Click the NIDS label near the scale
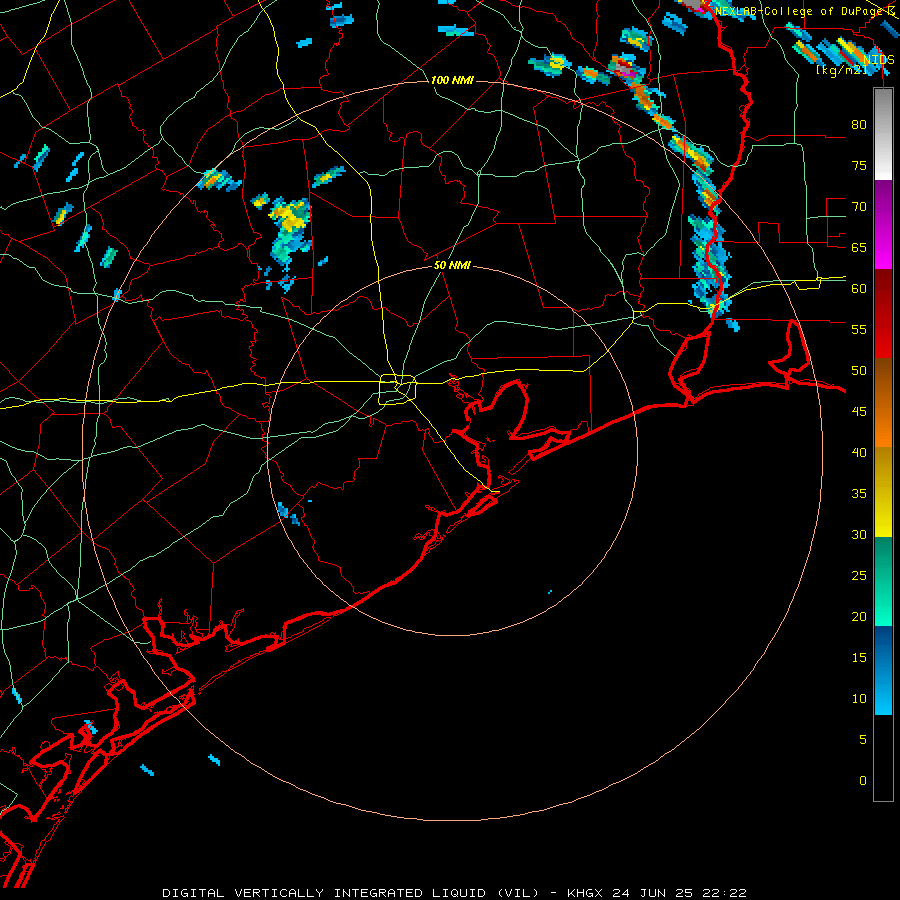The height and width of the screenshot is (900, 900). [878, 60]
